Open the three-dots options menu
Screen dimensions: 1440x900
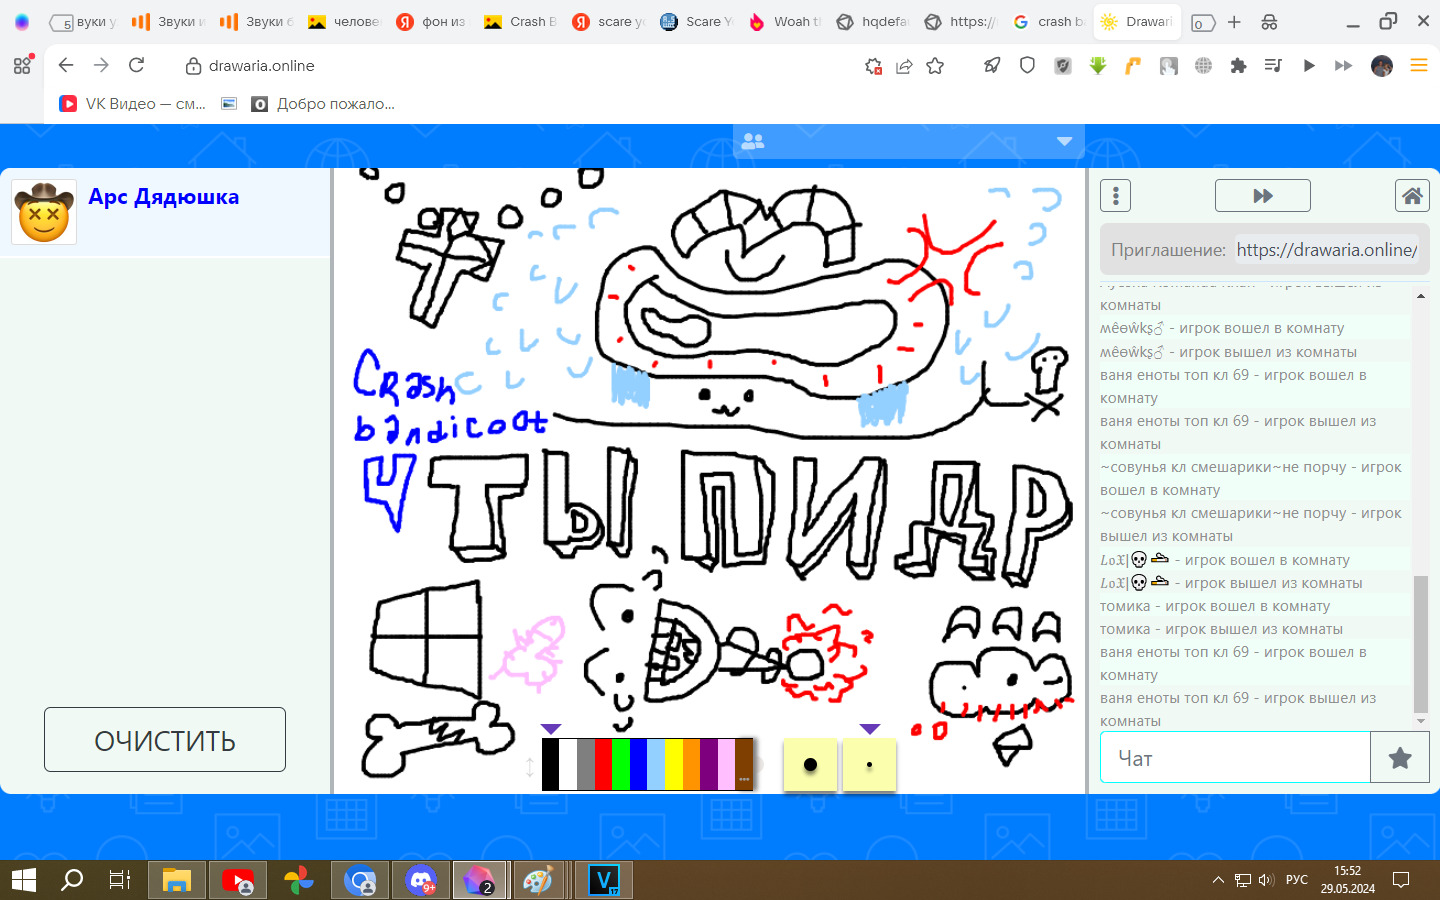click(1115, 196)
